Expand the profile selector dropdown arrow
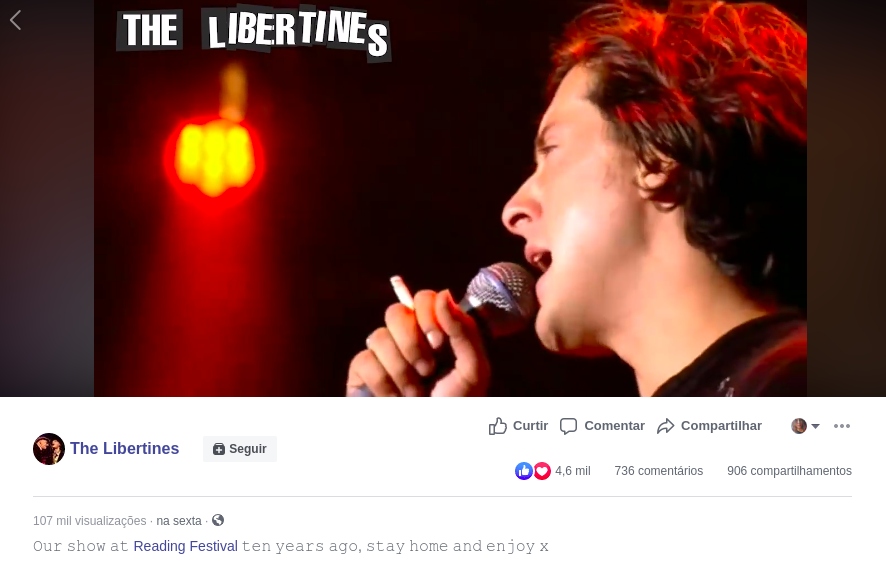 click(815, 426)
